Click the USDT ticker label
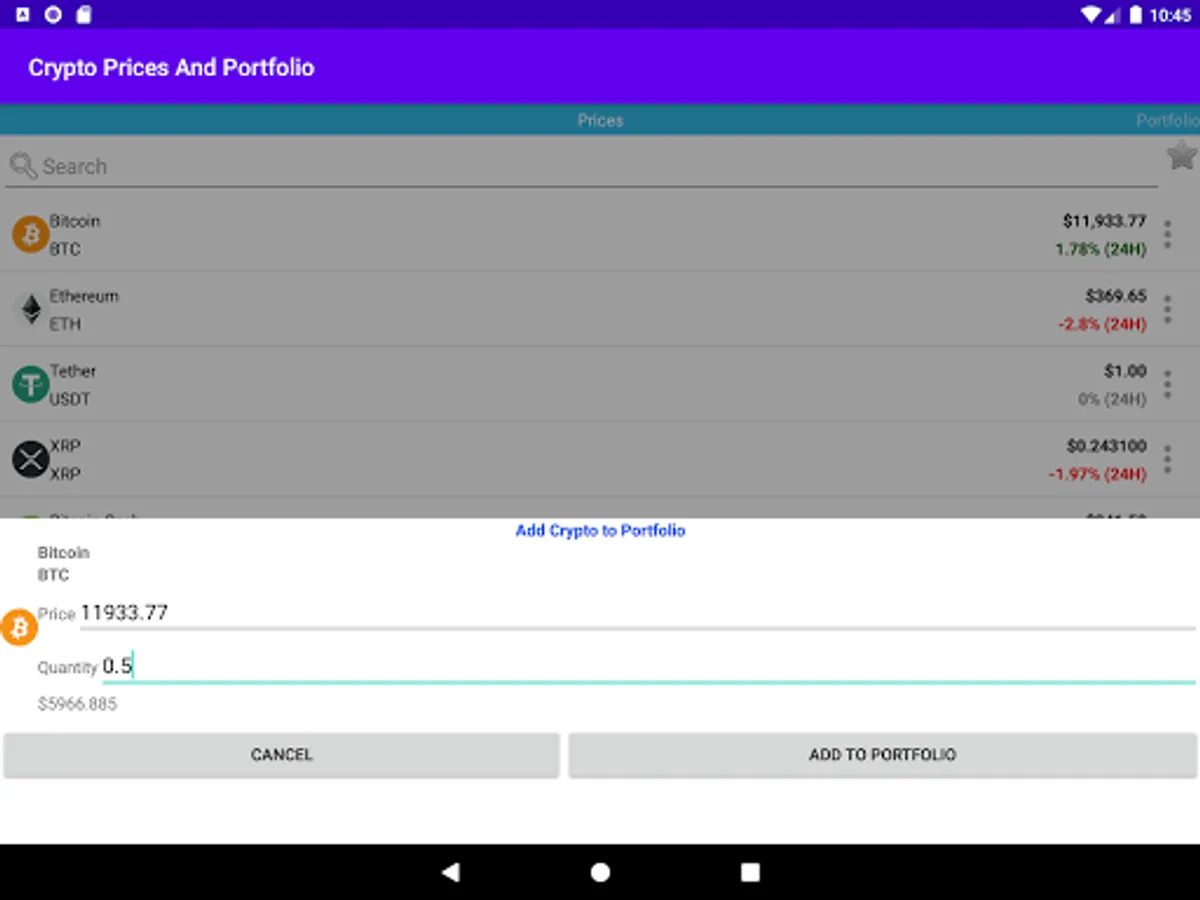This screenshot has height=900, width=1200. [70, 399]
